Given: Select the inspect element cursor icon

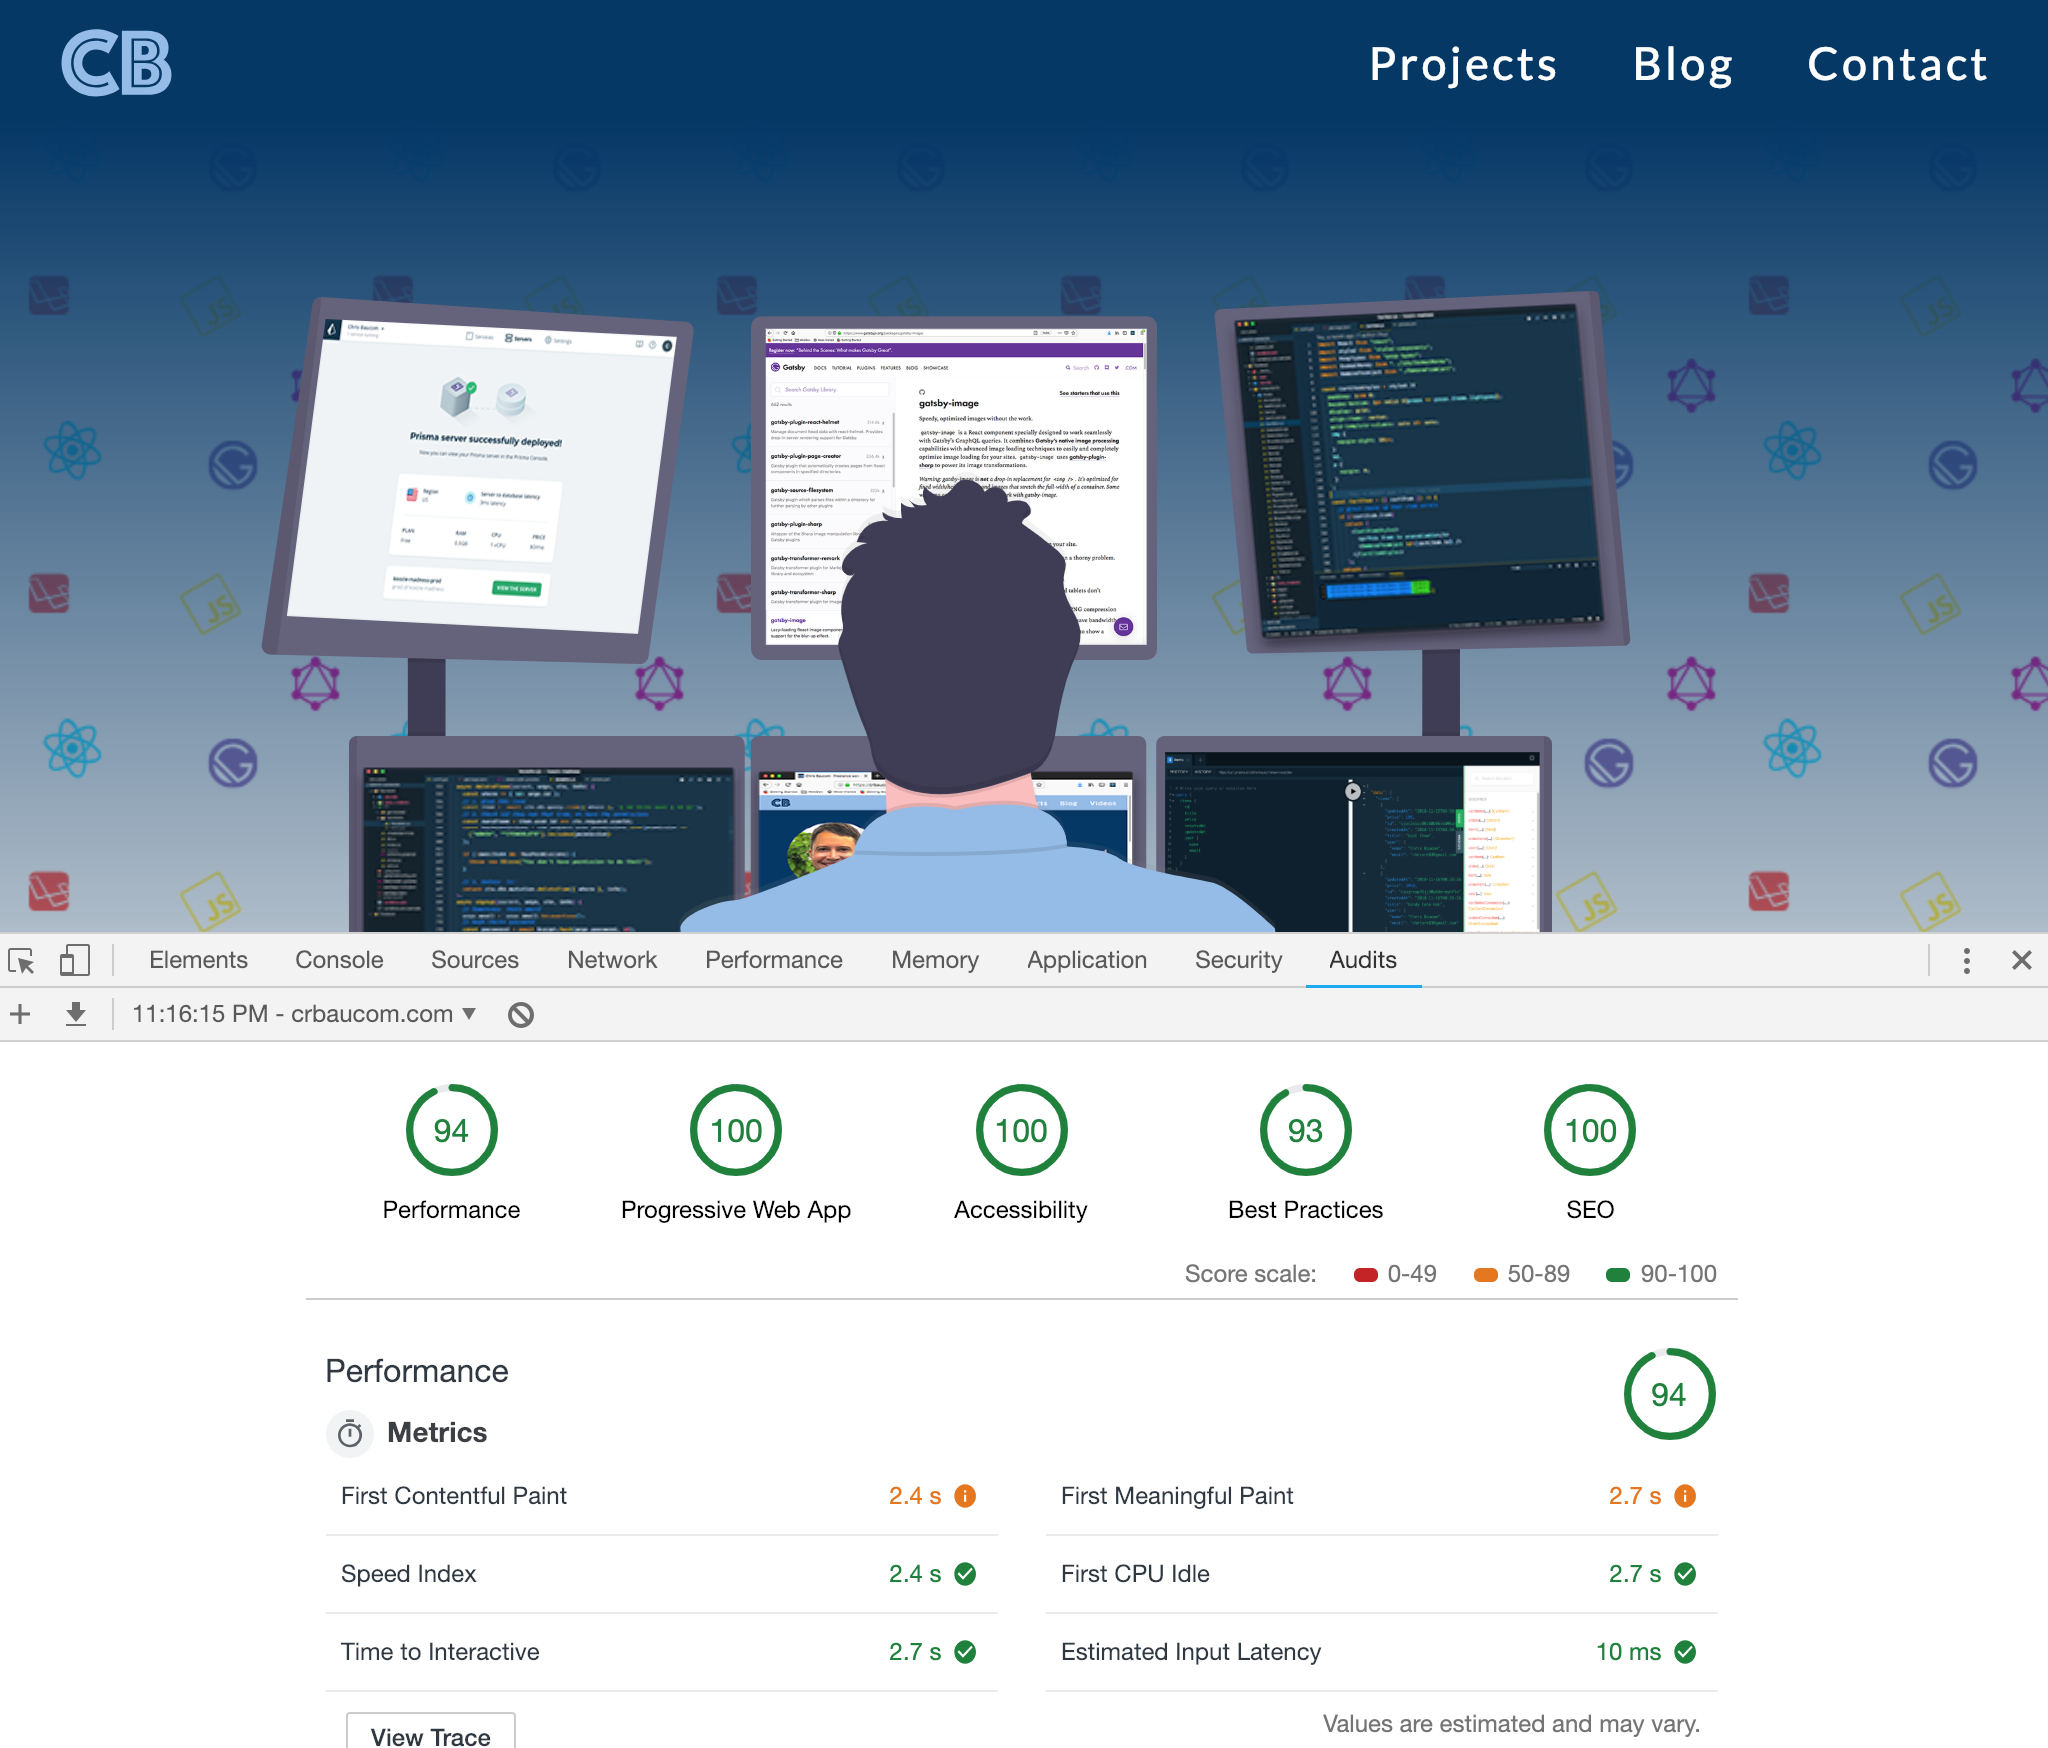Looking at the screenshot, I should (x=22, y=960).
